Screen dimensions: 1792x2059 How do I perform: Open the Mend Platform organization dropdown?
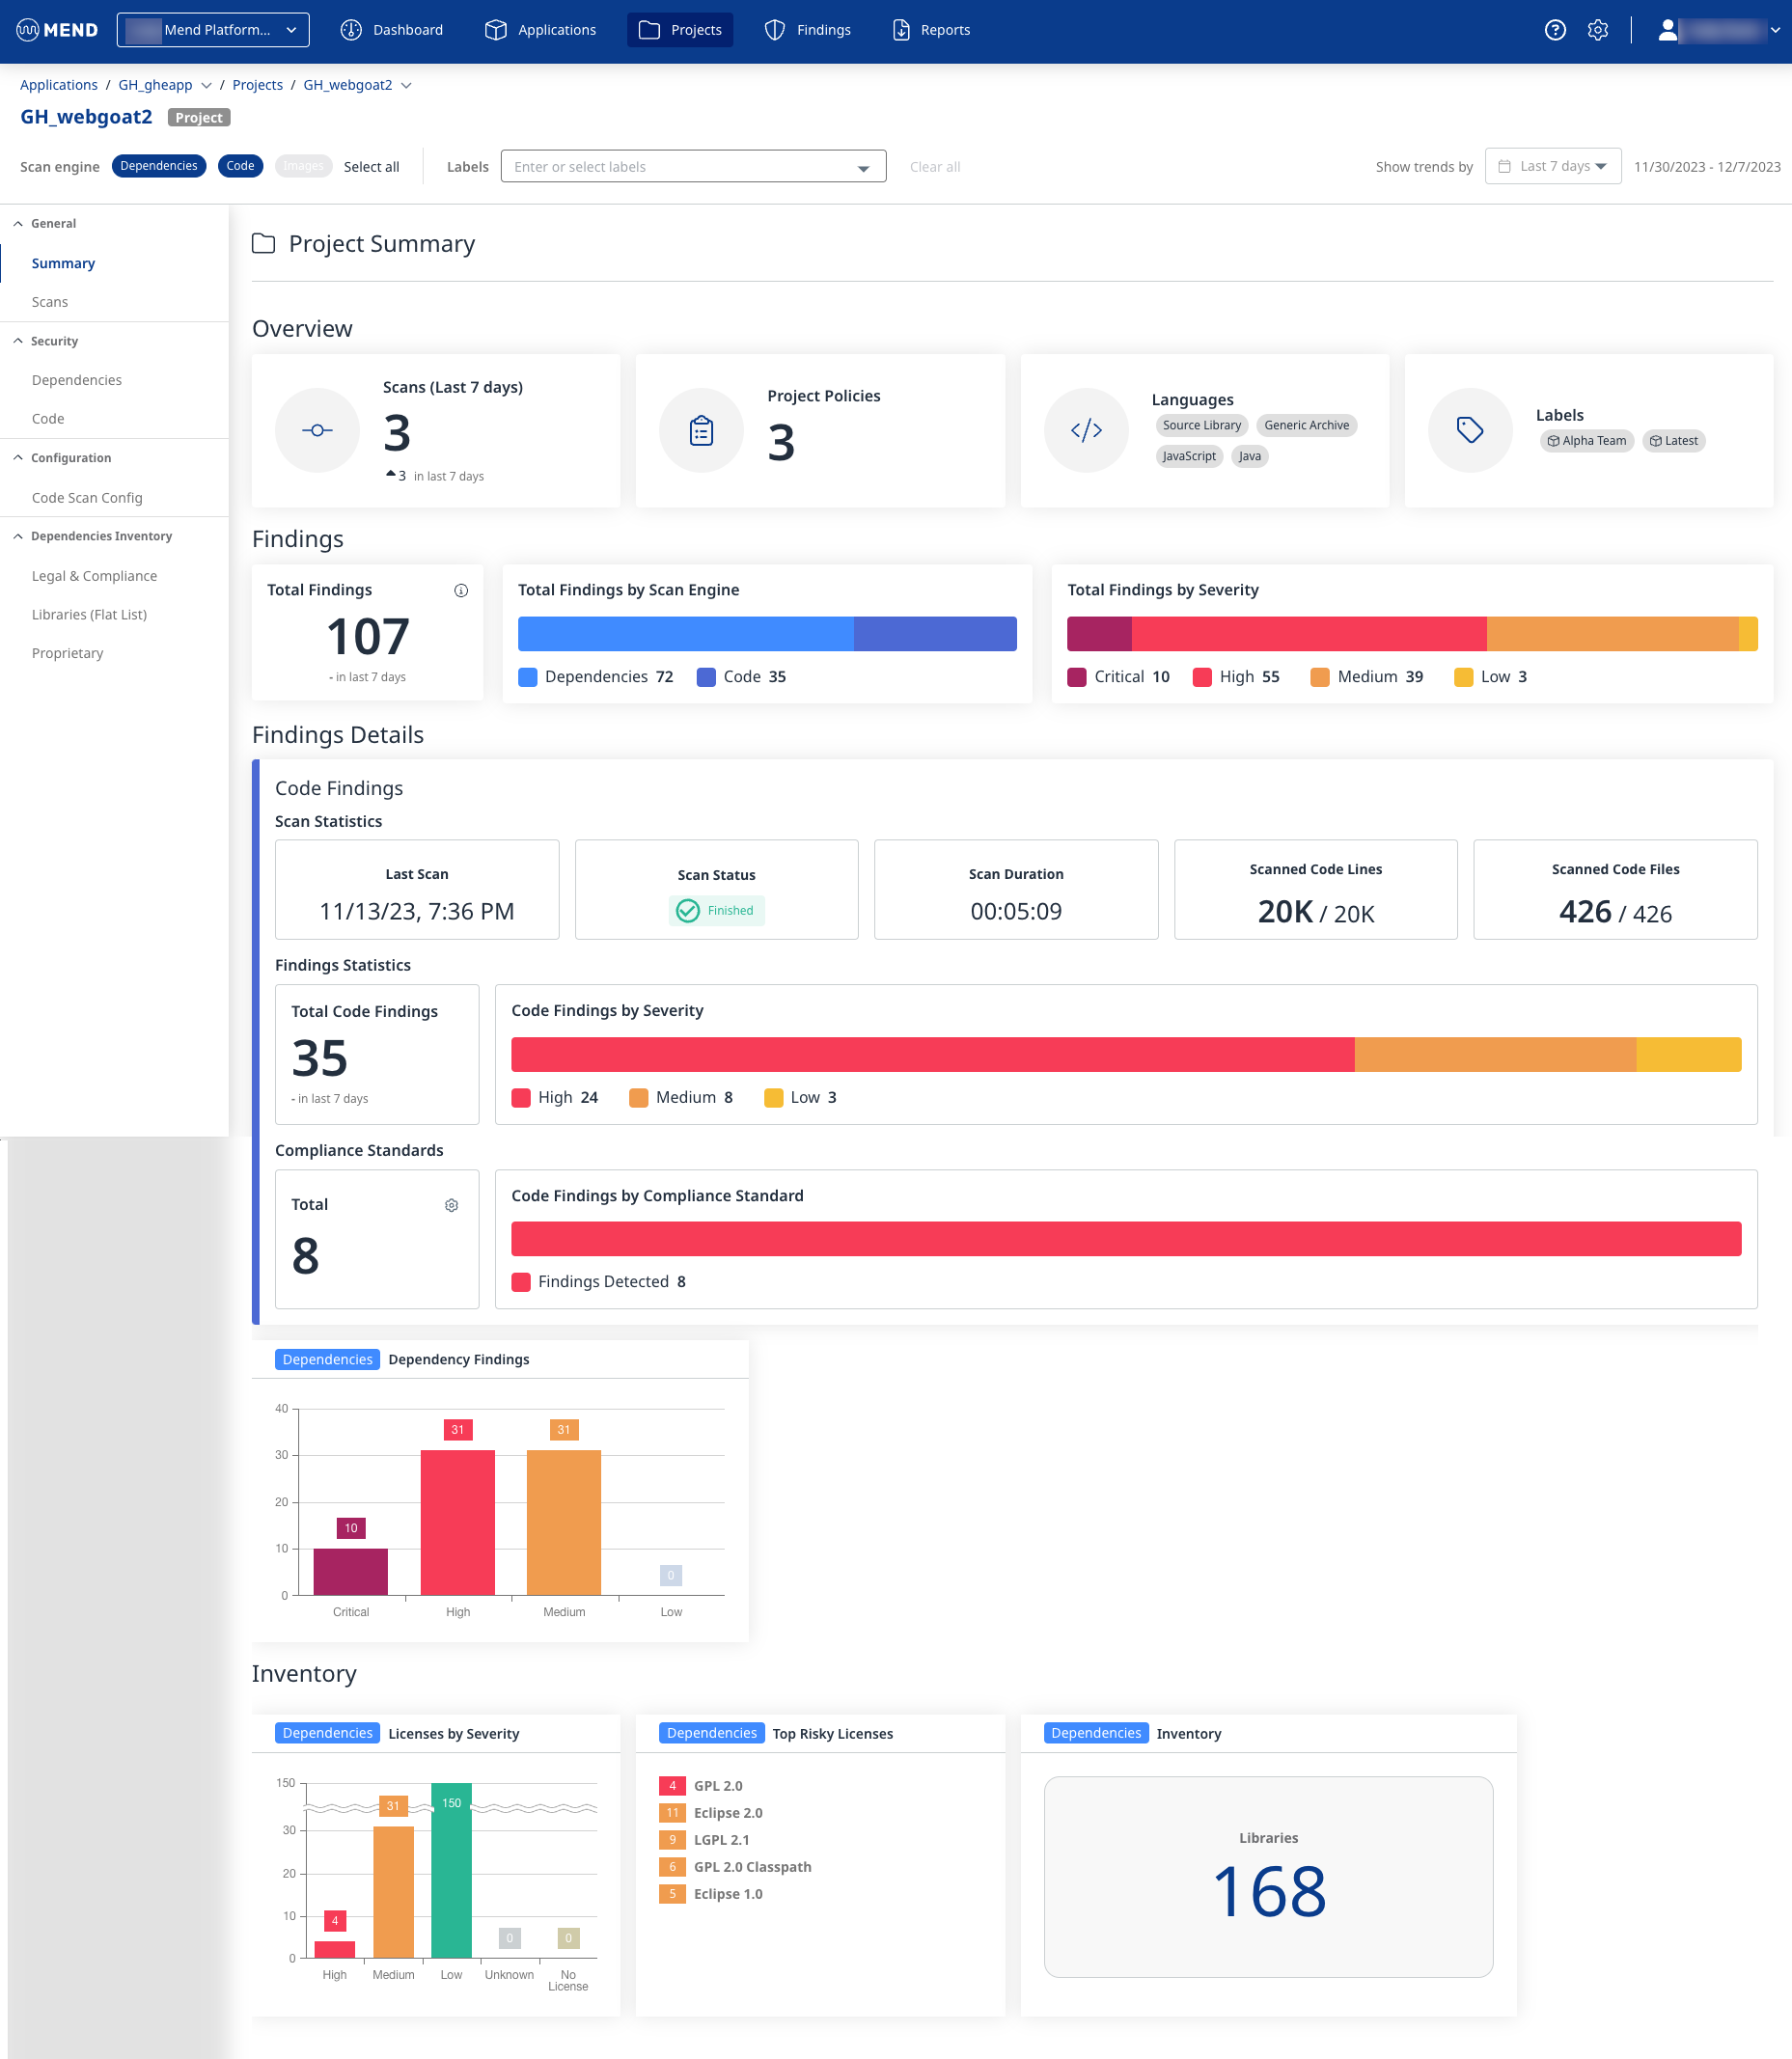click(x=213, y=30)
